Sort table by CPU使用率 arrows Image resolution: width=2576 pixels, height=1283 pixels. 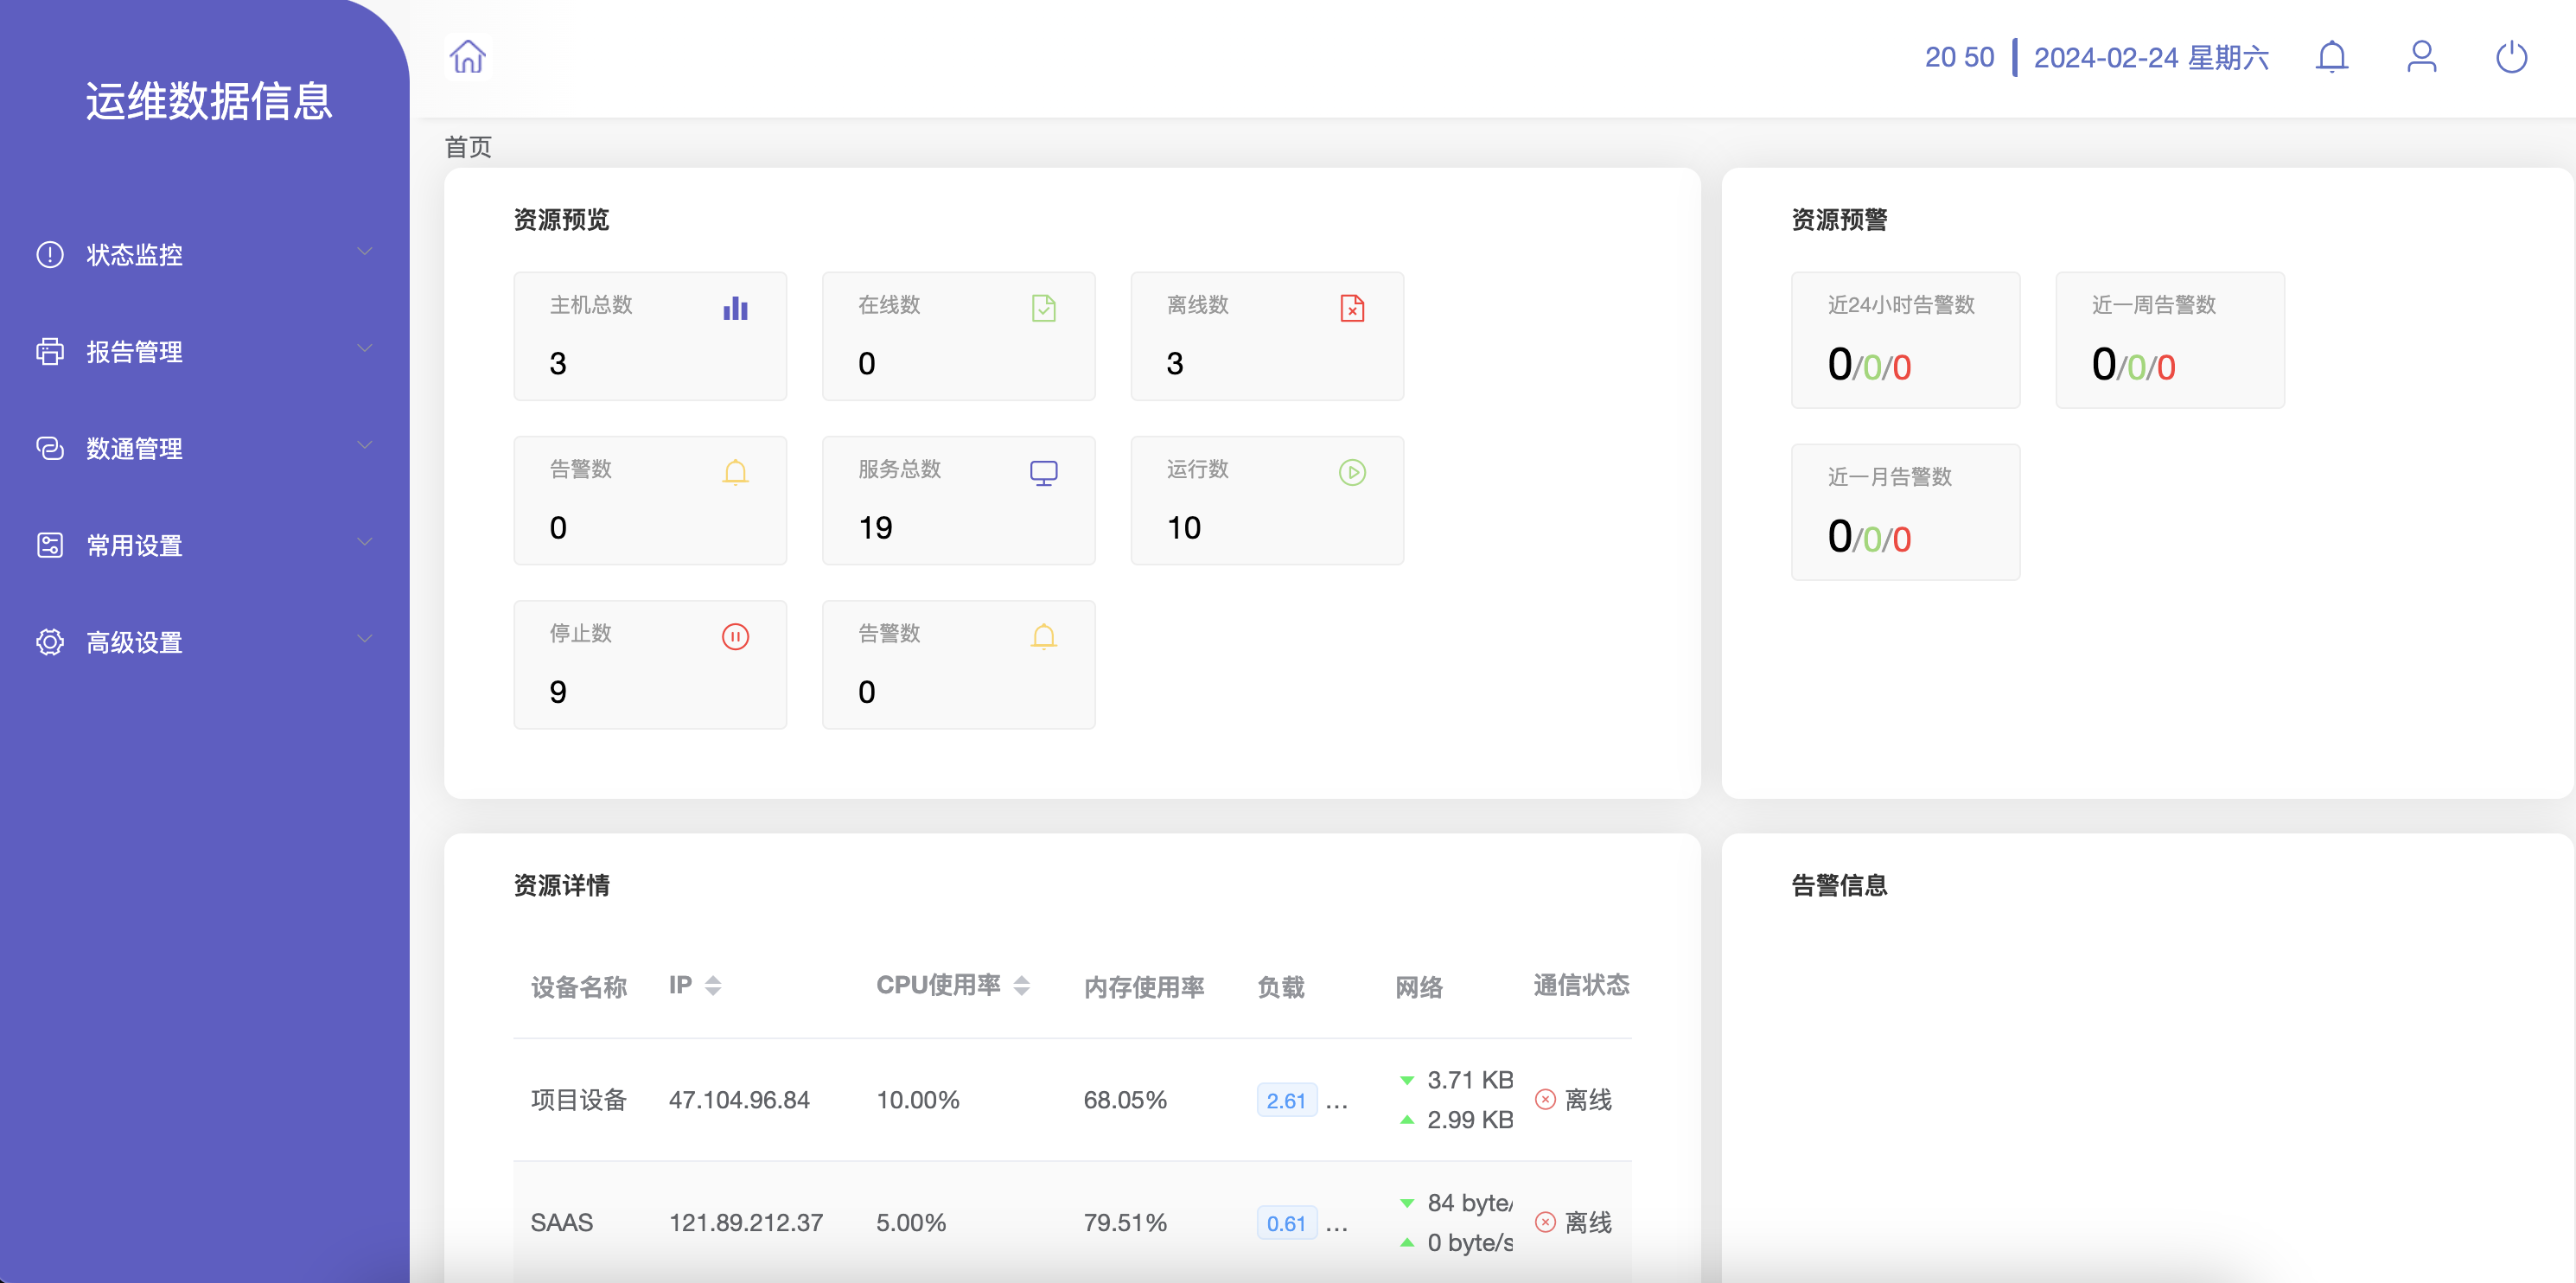1021,986
